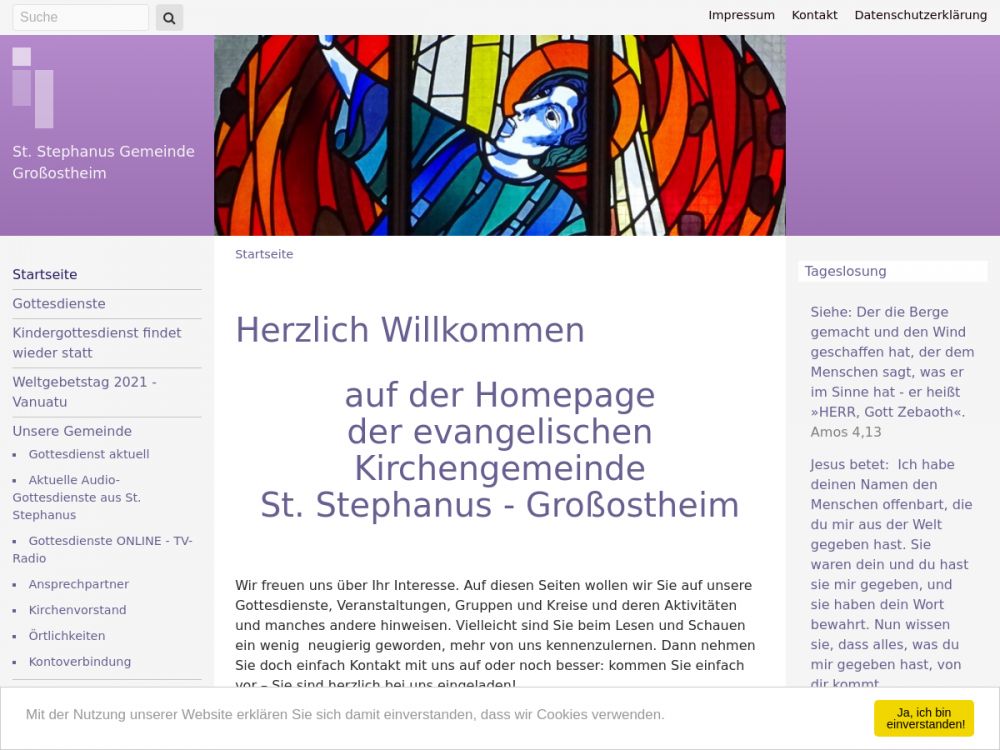Go to the Kontakt page

(x=814, y=15)
